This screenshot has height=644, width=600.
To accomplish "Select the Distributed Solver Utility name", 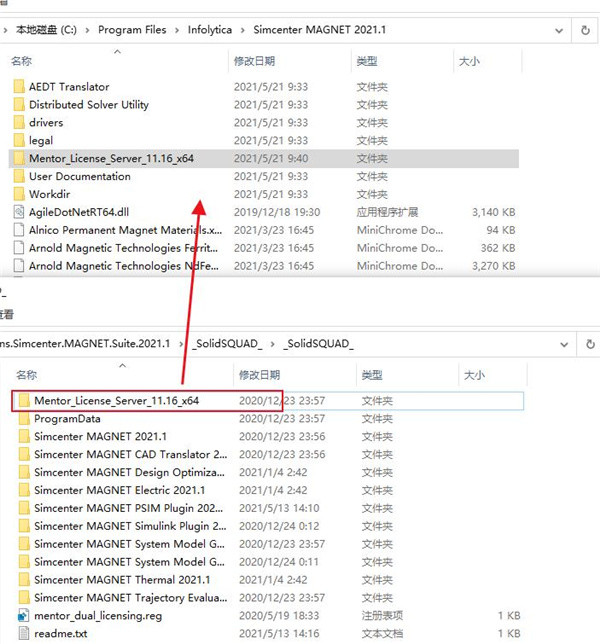I will pyautogui.click(x=89, y=105).
